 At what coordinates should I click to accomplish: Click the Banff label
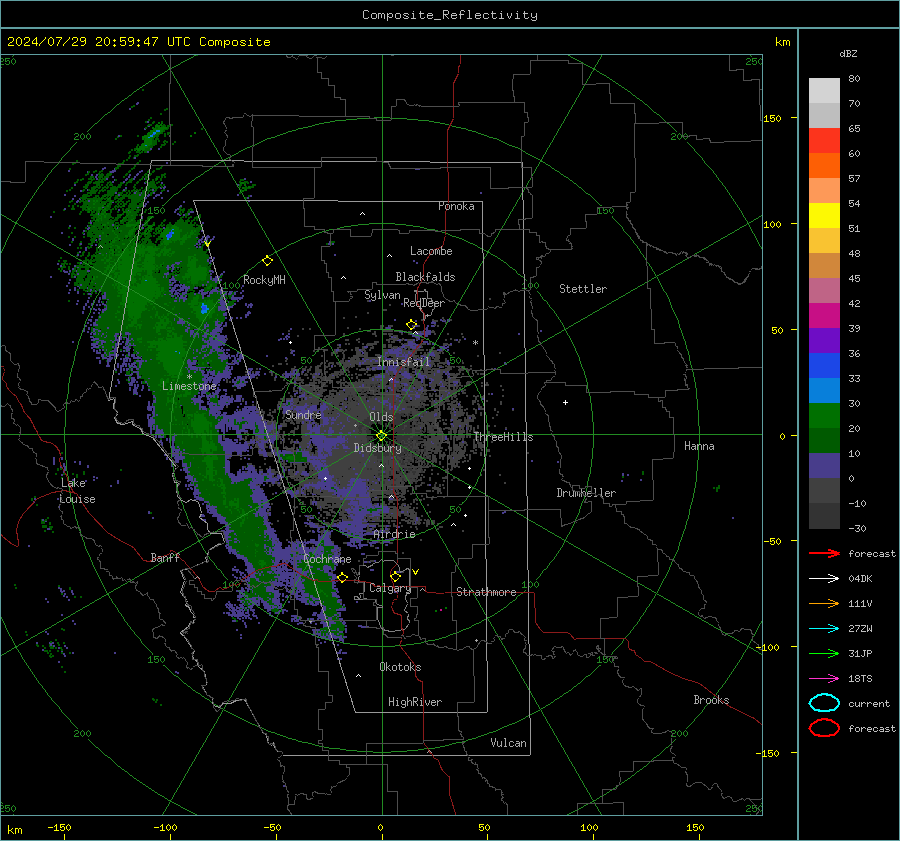(x=165, y=557)
